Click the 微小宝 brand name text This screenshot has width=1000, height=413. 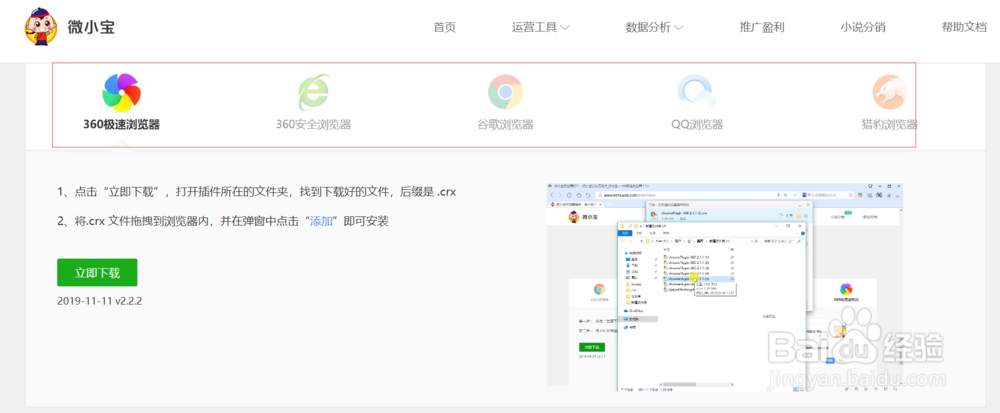tap(91, 27)
